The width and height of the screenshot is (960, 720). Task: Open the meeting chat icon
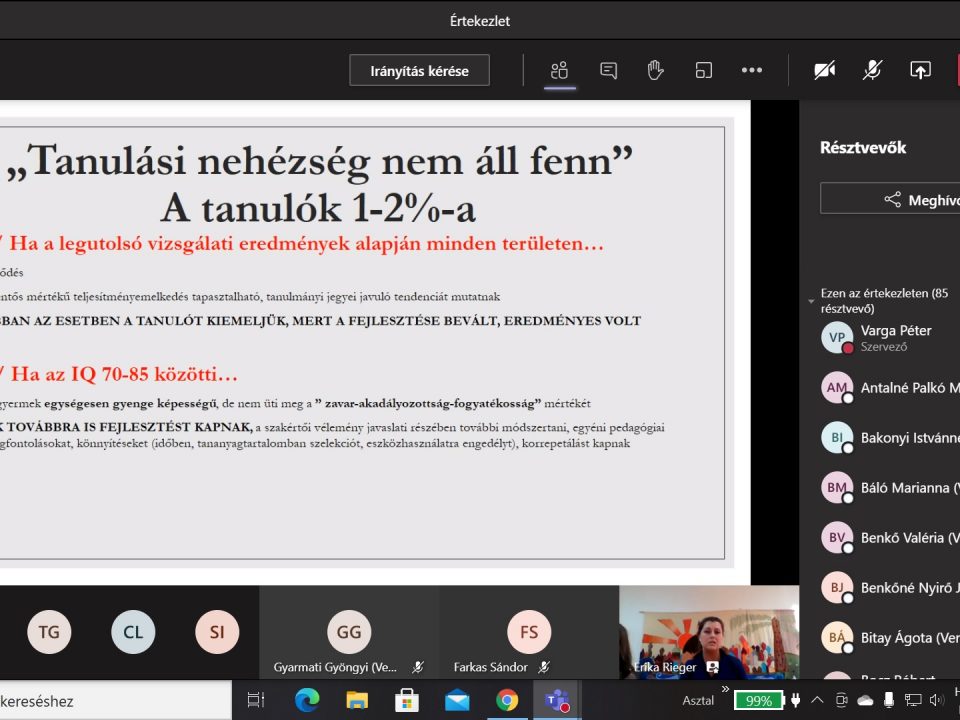point(608,70)
